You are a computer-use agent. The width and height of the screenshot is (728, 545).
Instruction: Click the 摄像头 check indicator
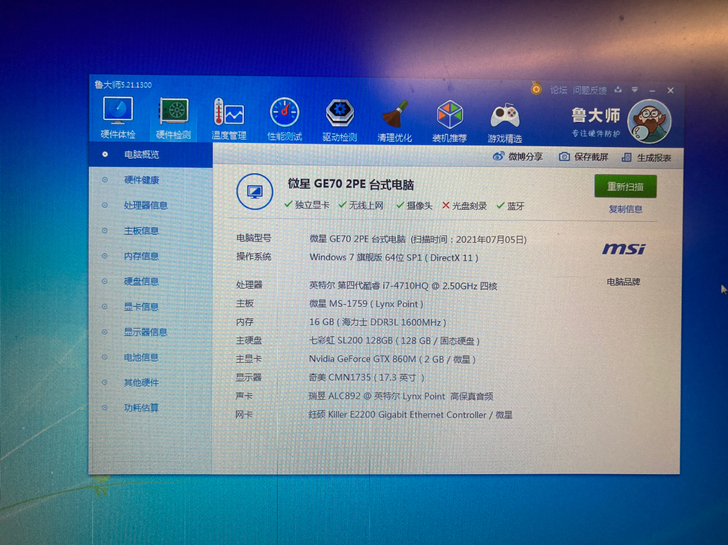point(414,205)
